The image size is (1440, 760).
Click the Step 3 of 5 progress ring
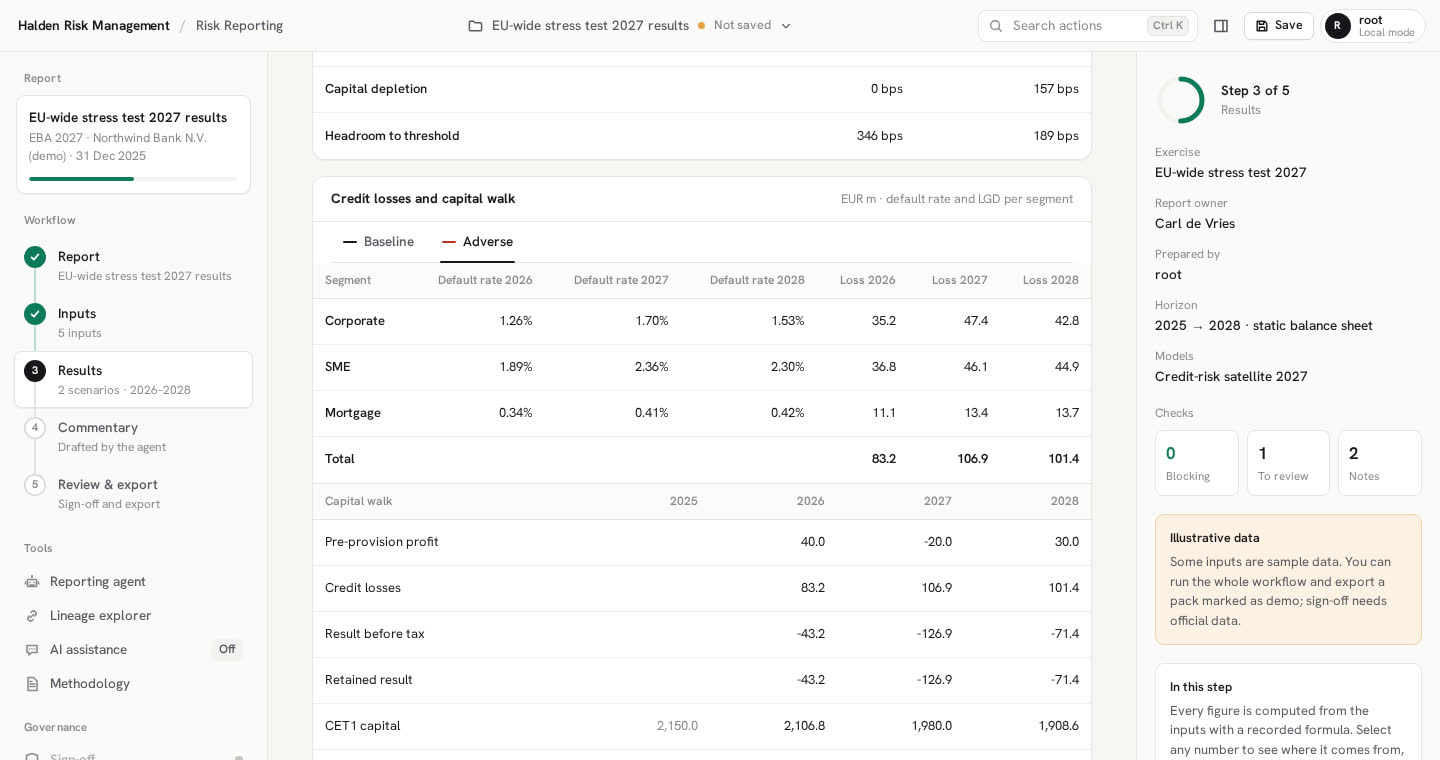click(x=1181, y=100)
